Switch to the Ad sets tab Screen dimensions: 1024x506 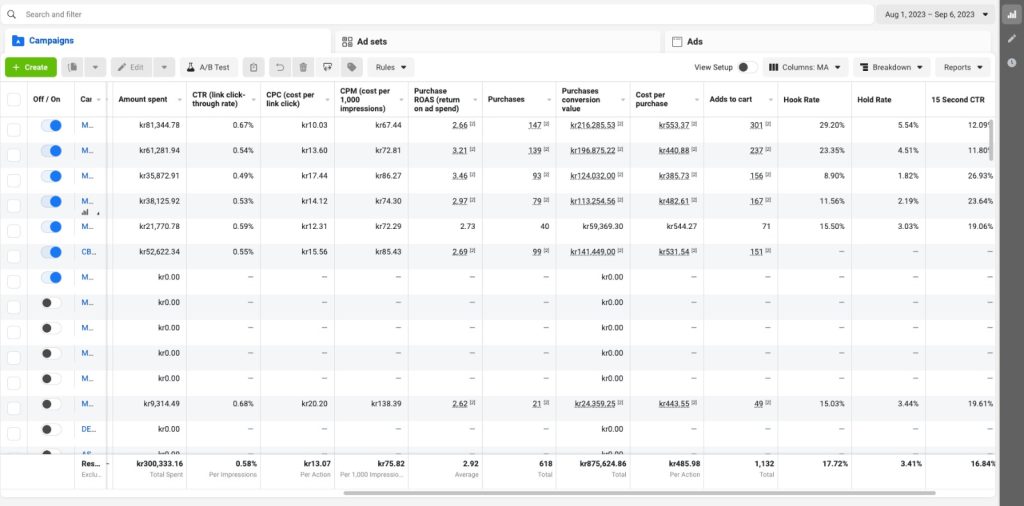pyautogui.click(x=370, y=41)
